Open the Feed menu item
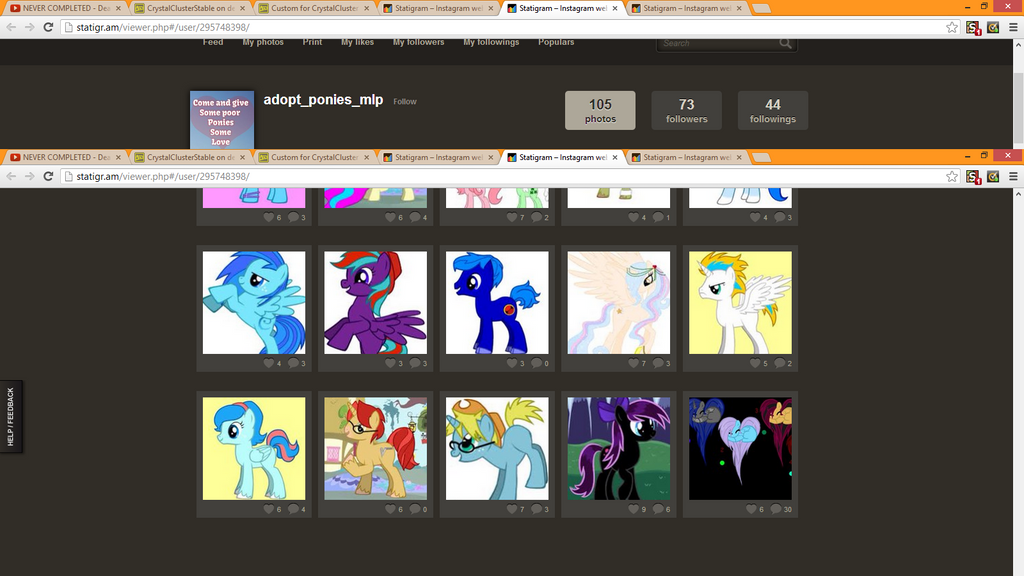 coord(213,42)
